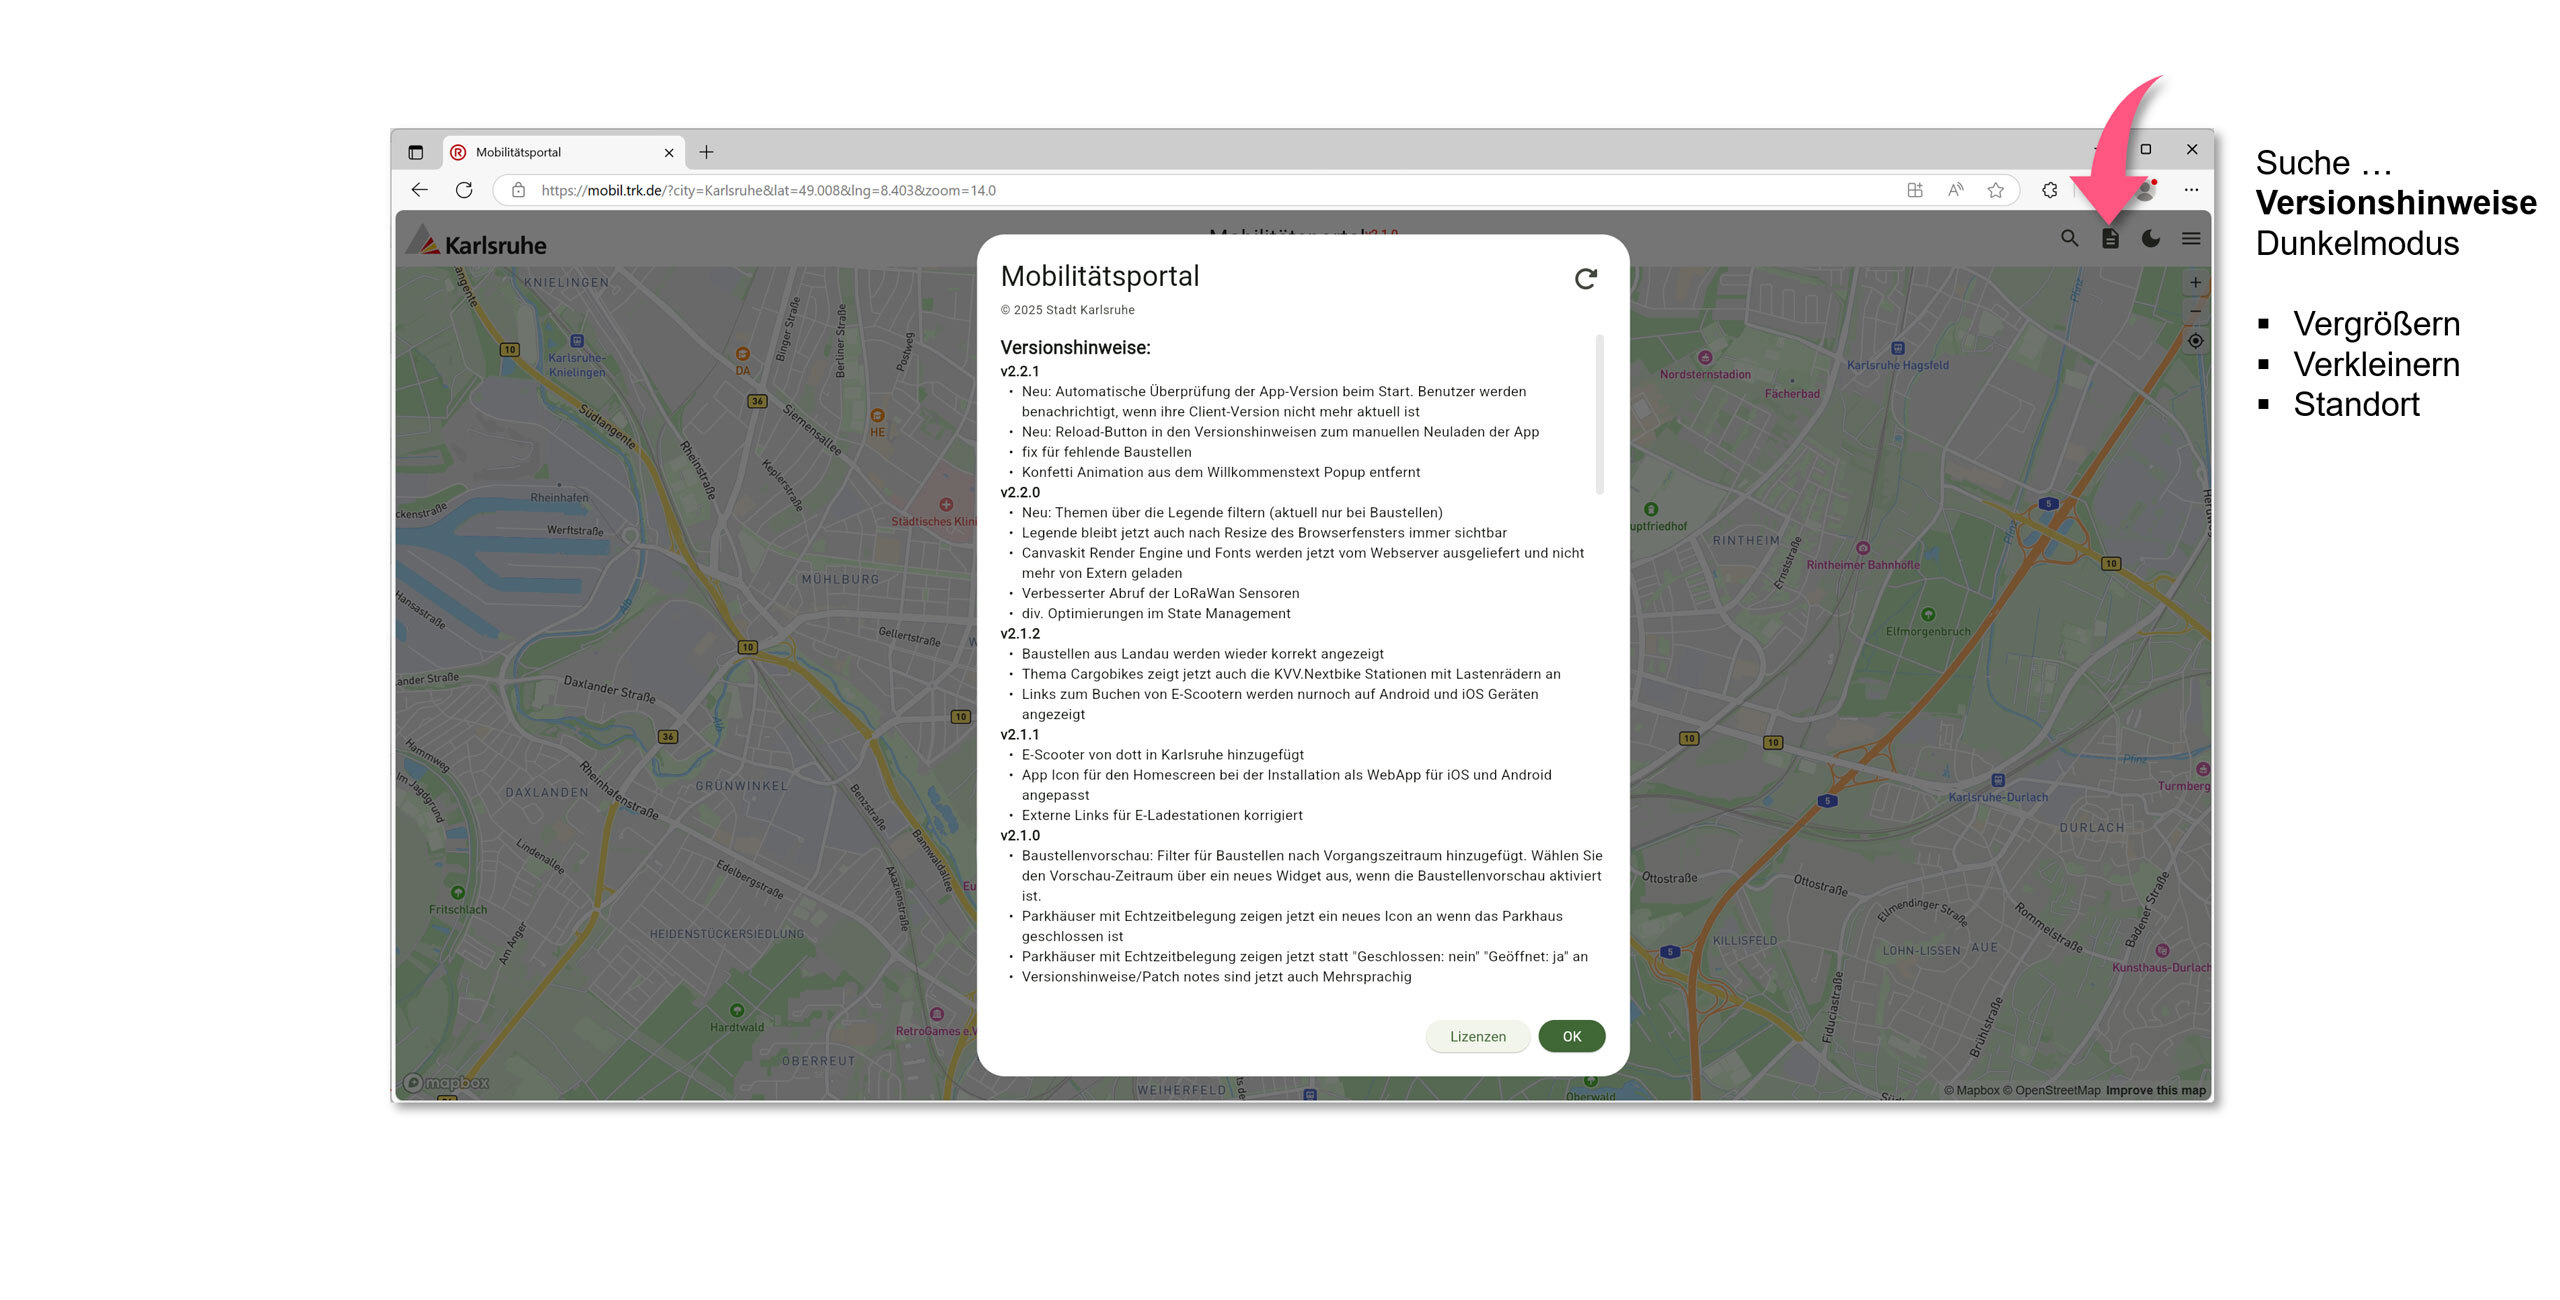Viewport: 2560px width, 1300px height.
Task: Open browser settings three-dots menu
Action: pos(2191,190)
